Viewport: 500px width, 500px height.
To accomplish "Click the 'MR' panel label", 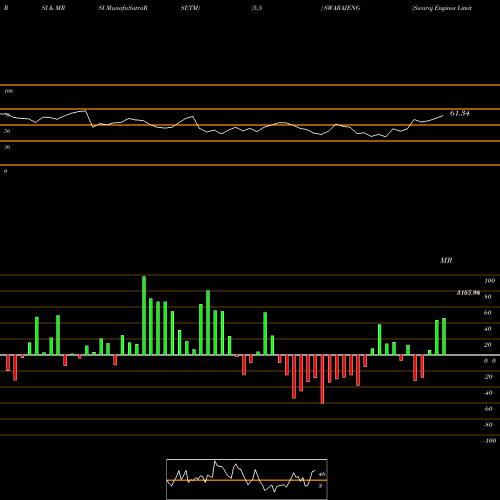I will (x=446, y=260).
